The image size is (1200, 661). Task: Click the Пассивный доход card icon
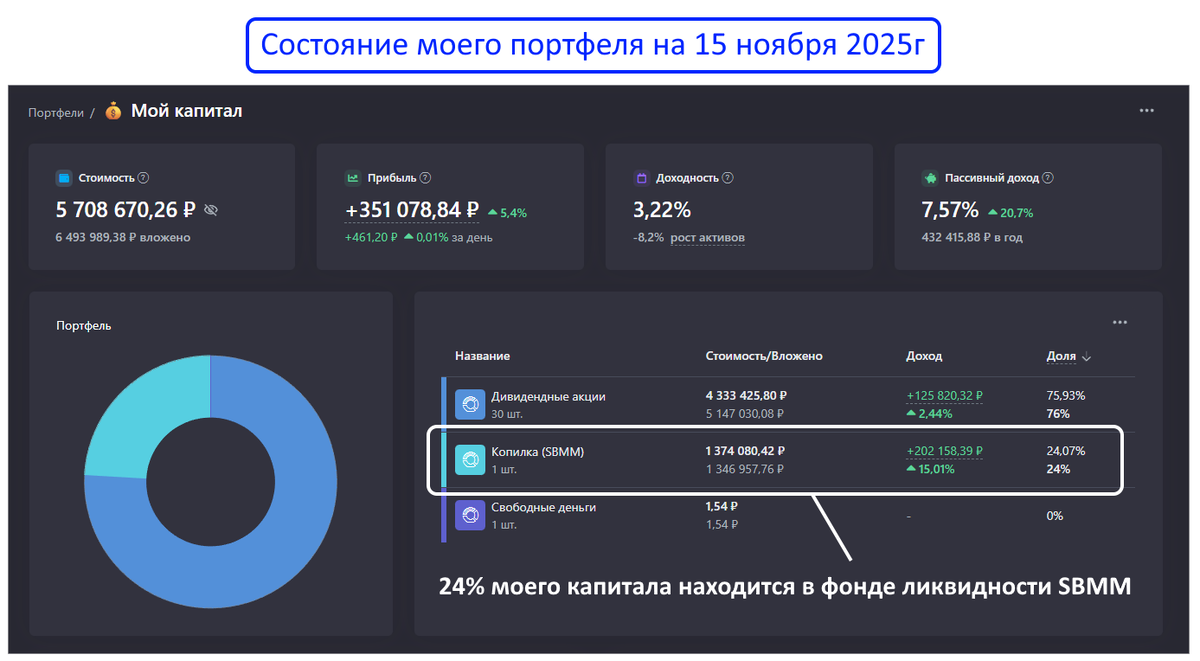930,177
